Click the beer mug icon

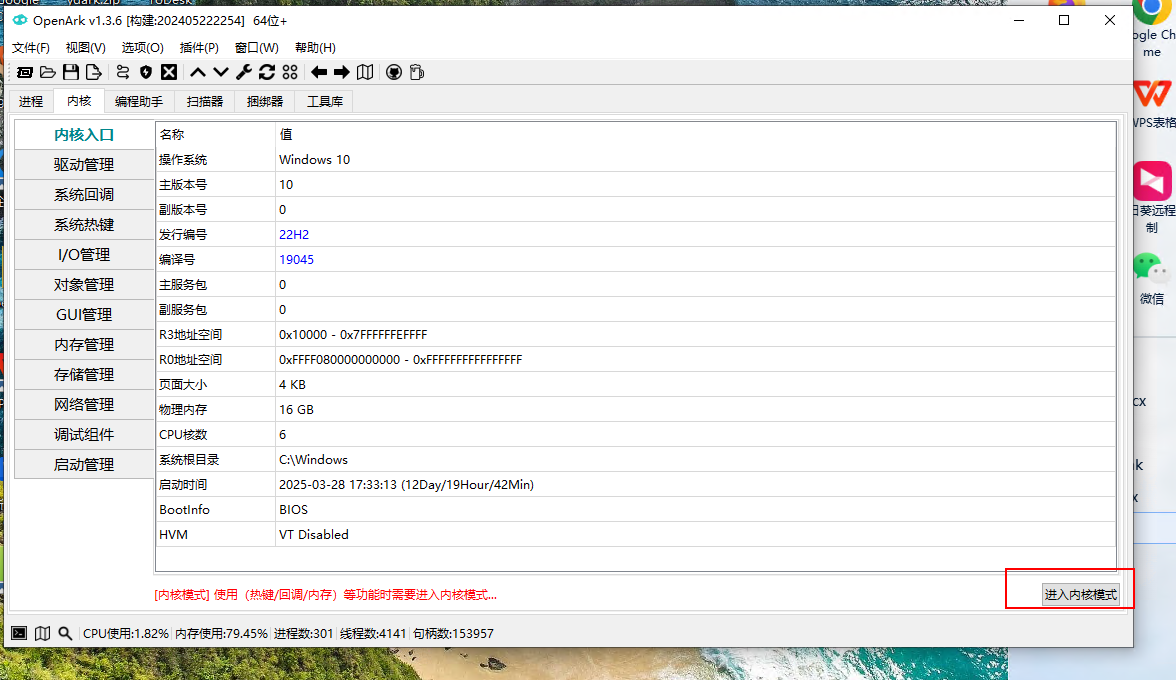(417, 72)
